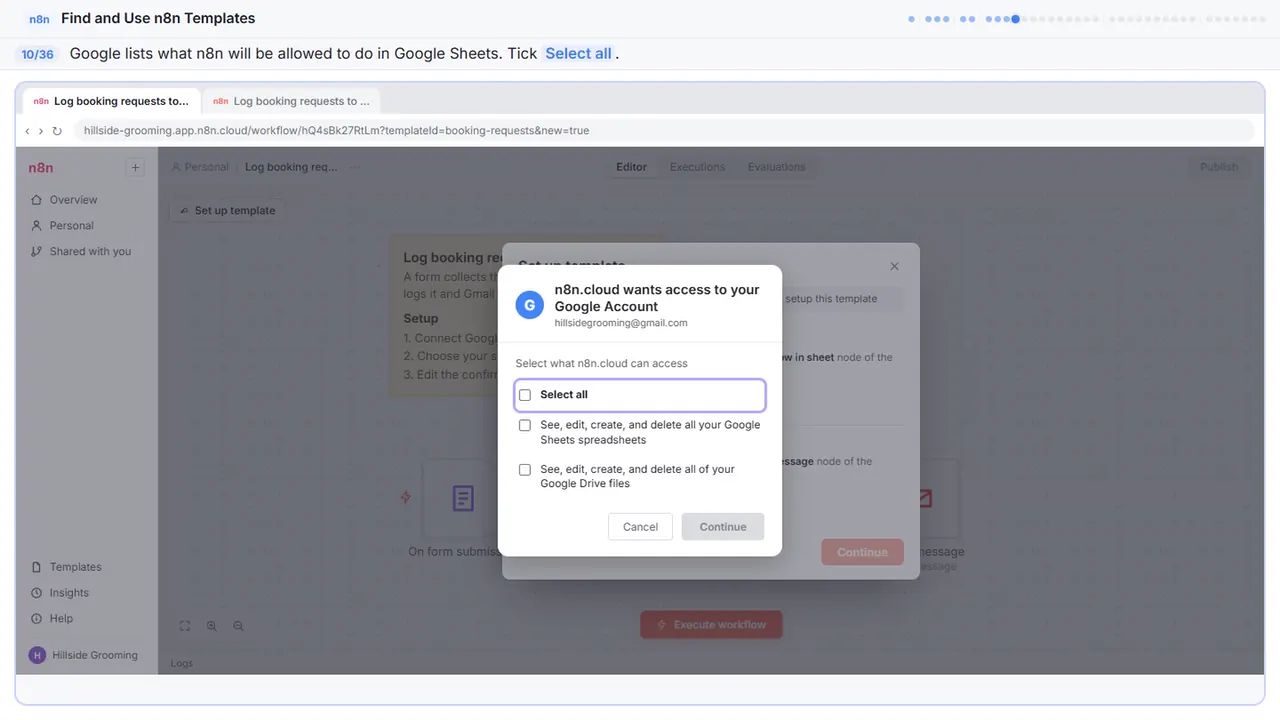Click the fit-to-view canvas icon
This screenshot has width=1280, height=720.
185,626
